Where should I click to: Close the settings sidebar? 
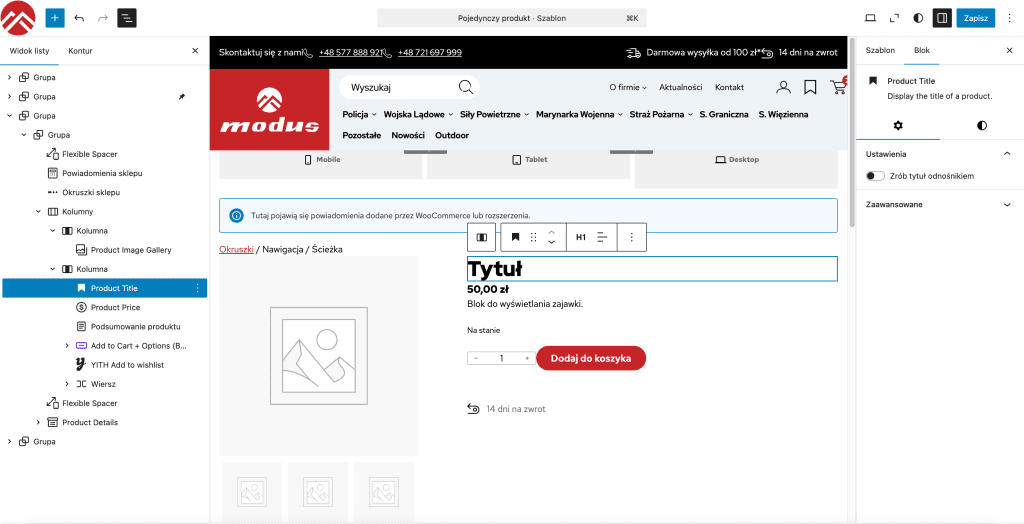coord(1009,50)
